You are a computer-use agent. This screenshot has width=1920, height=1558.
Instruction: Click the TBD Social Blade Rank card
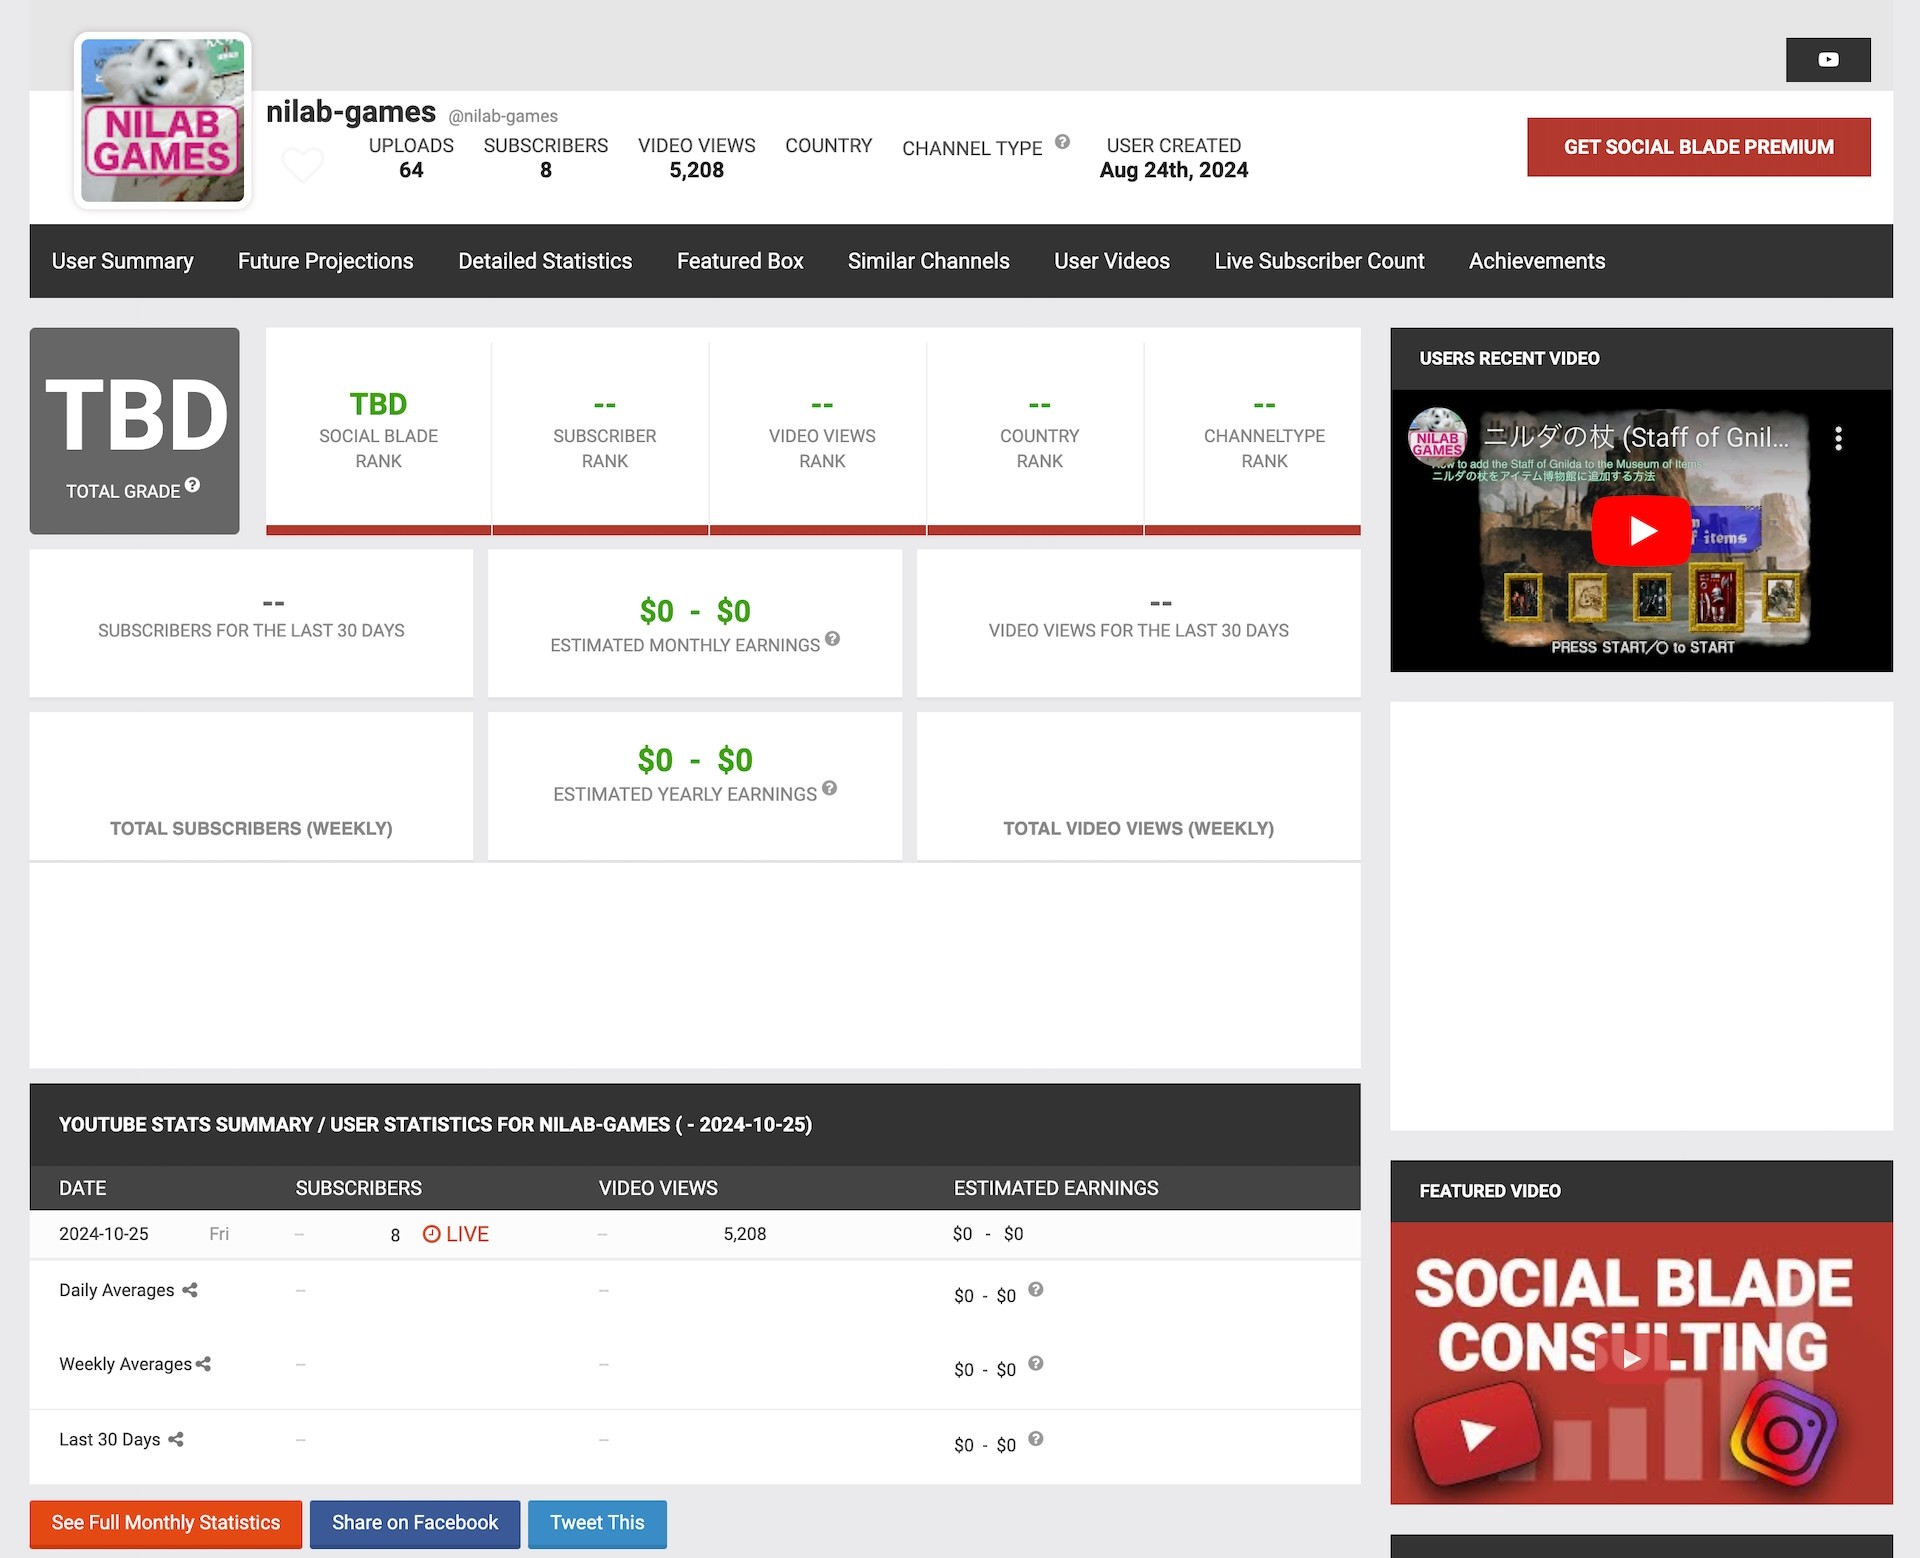378,431
